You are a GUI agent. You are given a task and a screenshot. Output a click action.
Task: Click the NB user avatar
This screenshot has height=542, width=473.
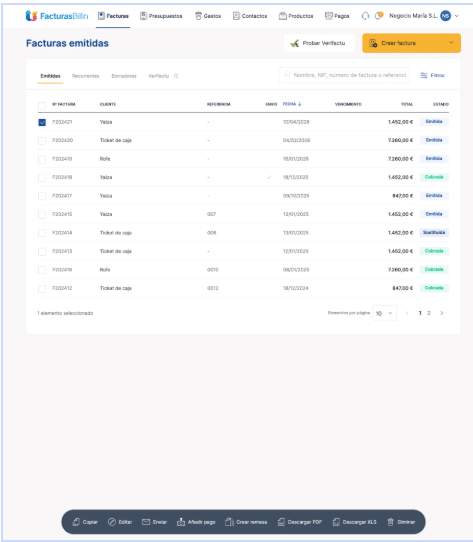tap(445, 16)
